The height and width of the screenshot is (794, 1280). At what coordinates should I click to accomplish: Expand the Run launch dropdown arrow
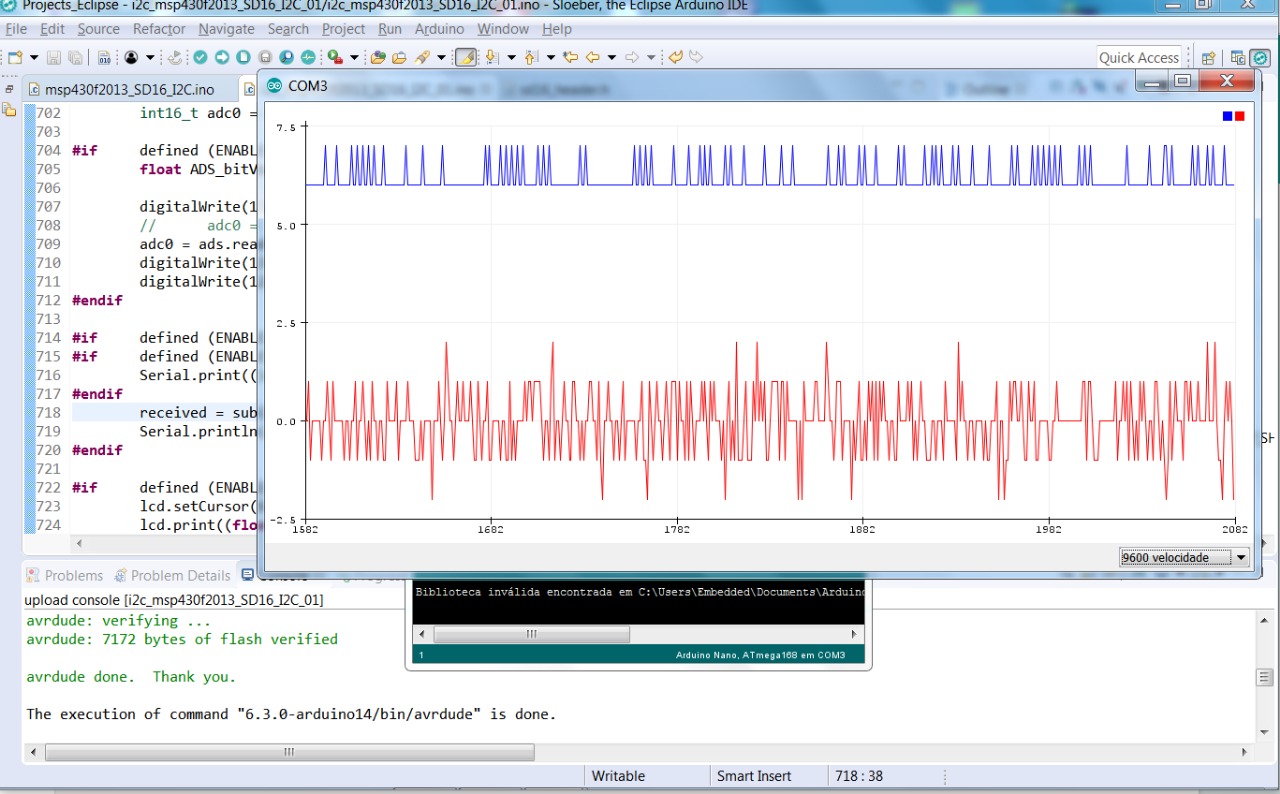pyautogui.click(x=354, y=58)
